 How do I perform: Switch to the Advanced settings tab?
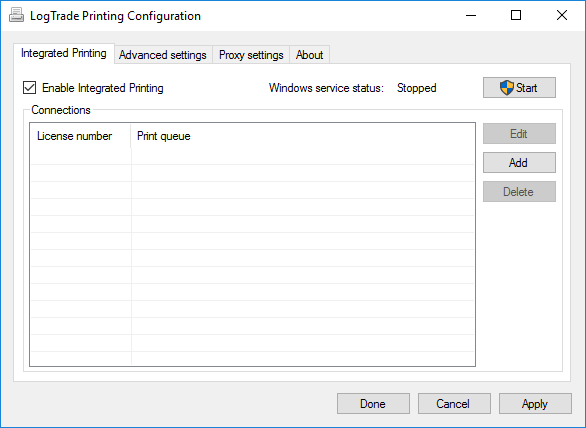[163, 55]
